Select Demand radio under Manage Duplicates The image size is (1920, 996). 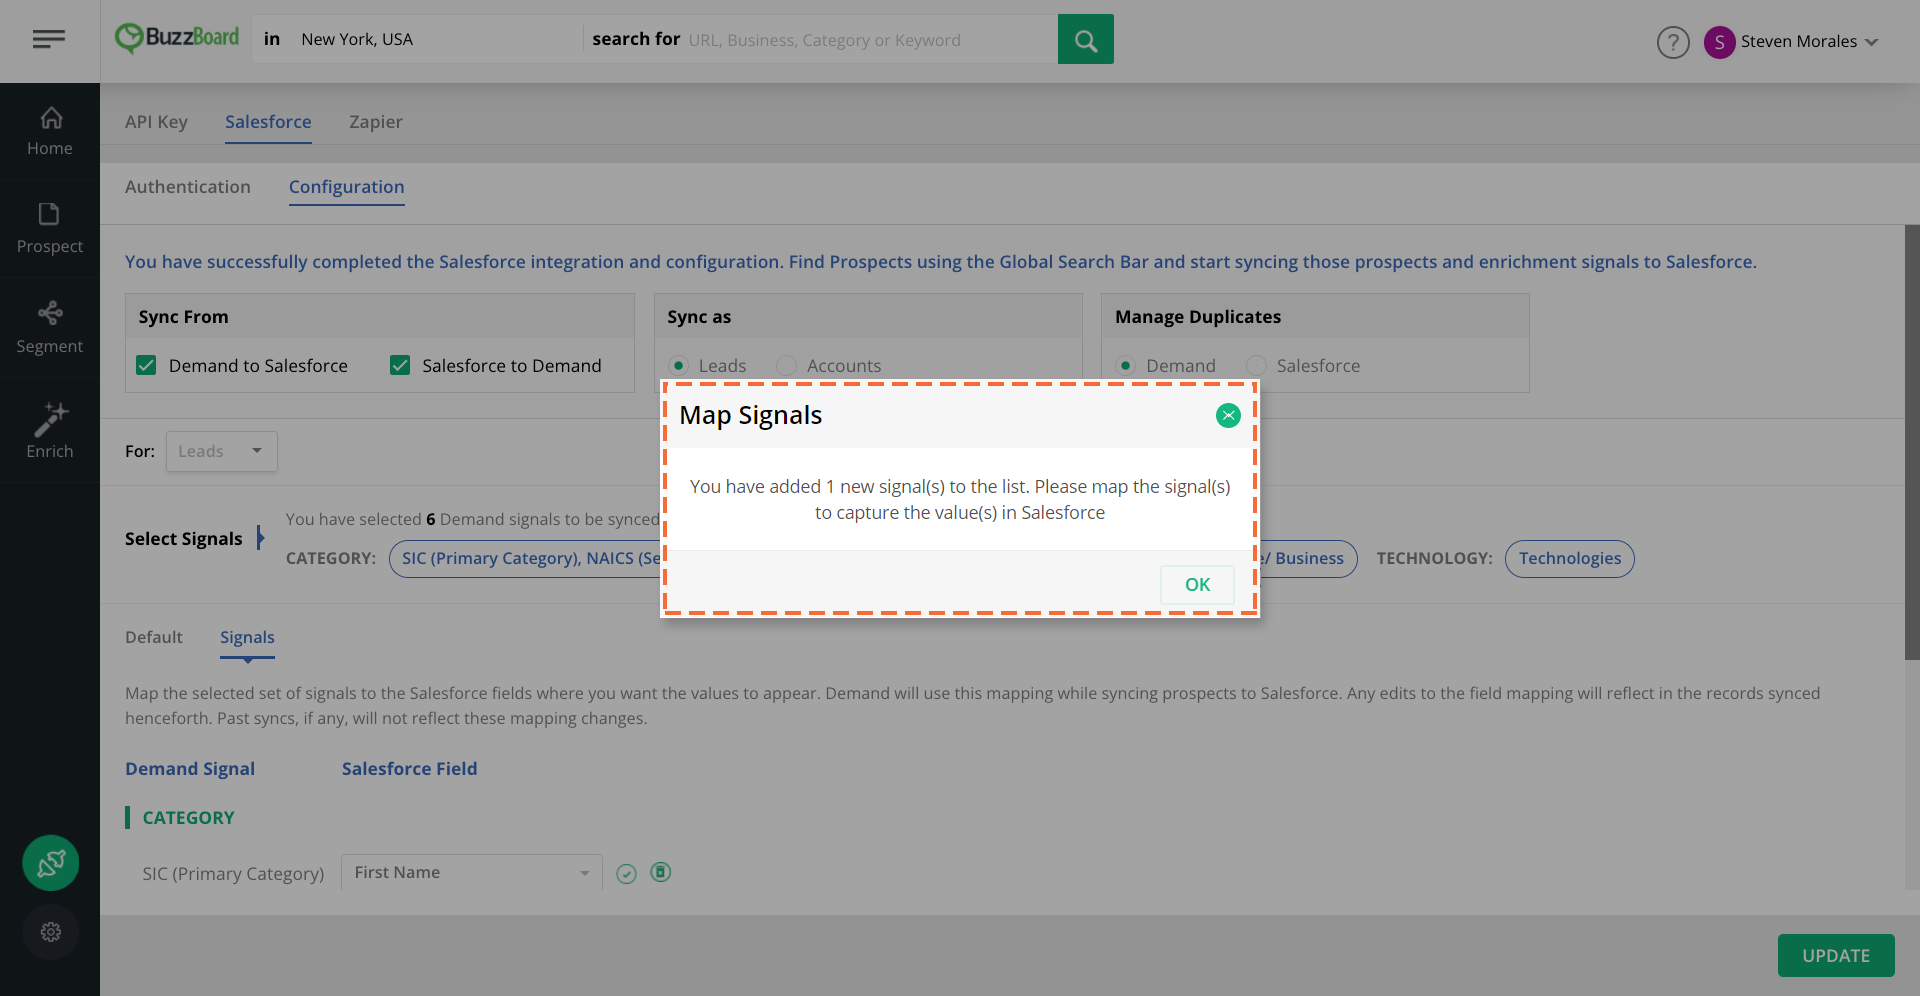click(1126, 365)
